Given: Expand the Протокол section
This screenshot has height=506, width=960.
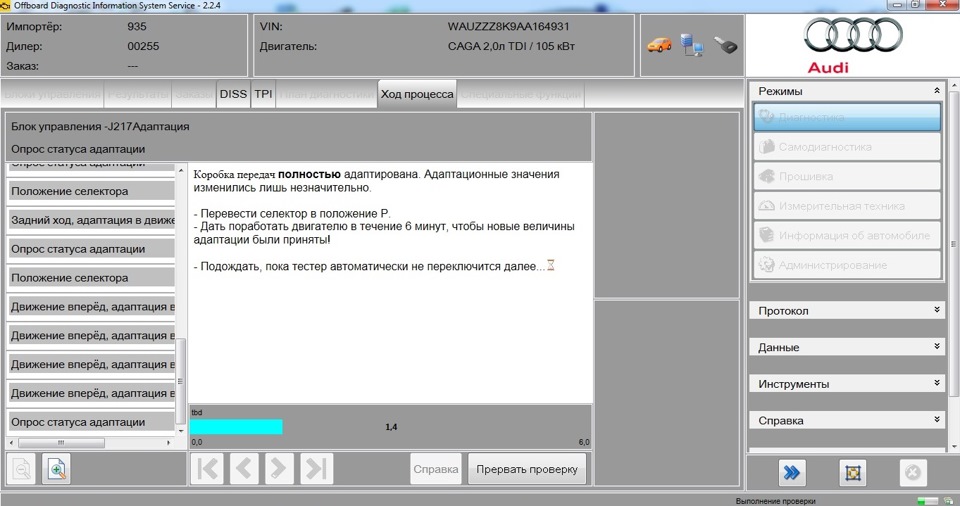Looking at the screenshot, I should [847, 311].
